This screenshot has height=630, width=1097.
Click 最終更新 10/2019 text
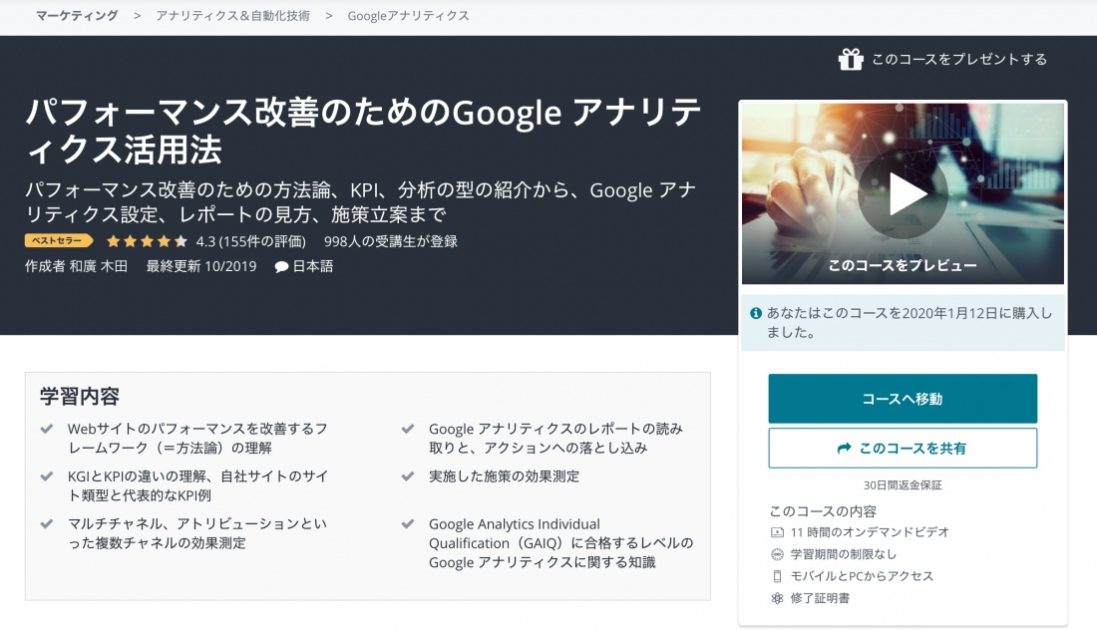(201, 267)
